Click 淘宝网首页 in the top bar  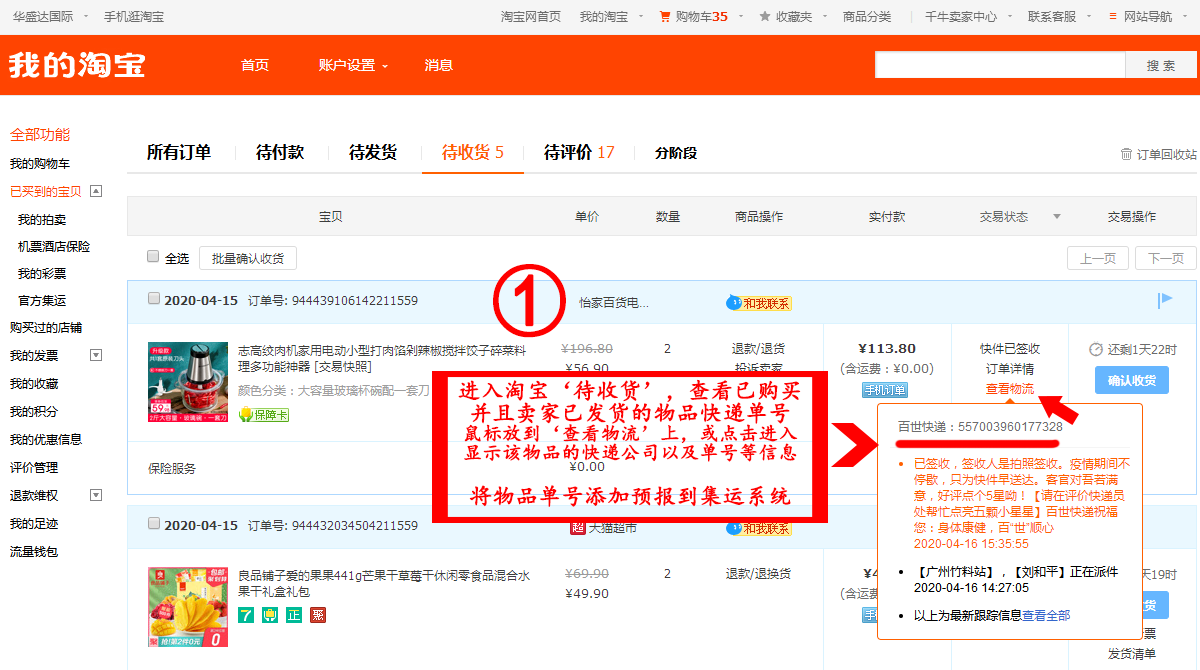(x=531, y=16)
